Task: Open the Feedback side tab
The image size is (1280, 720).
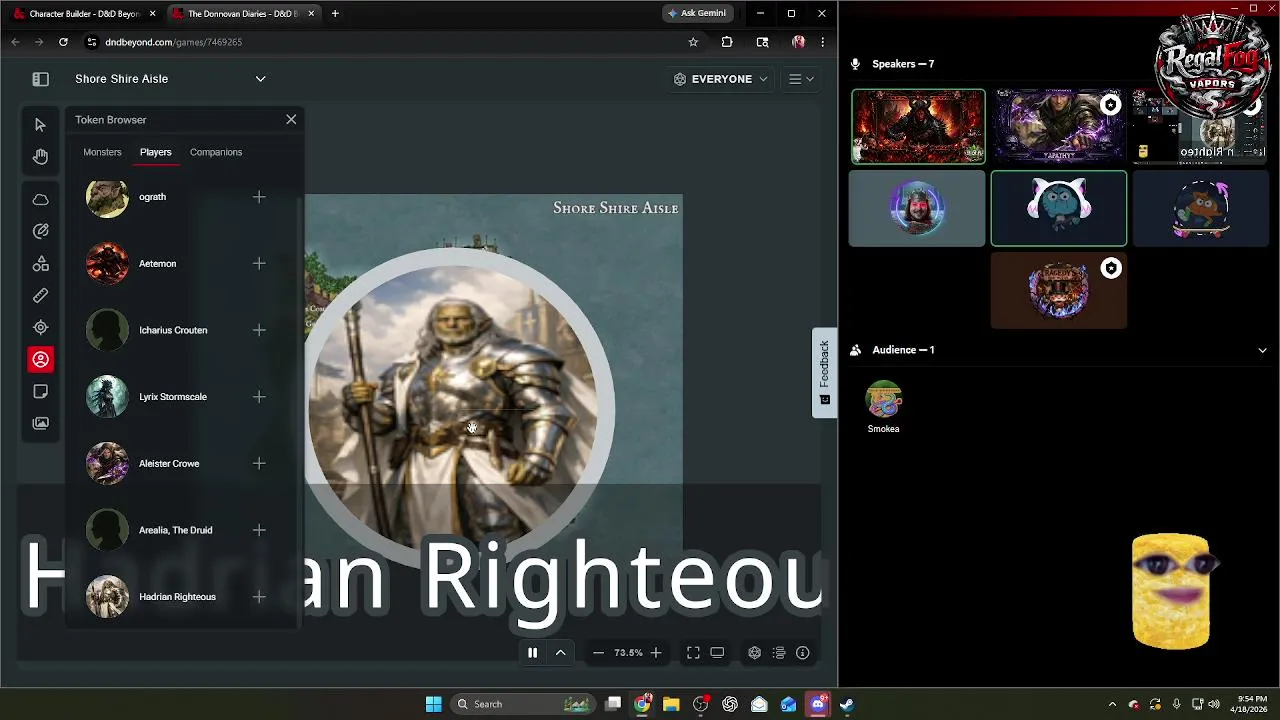Action: (x=824, y=372)
